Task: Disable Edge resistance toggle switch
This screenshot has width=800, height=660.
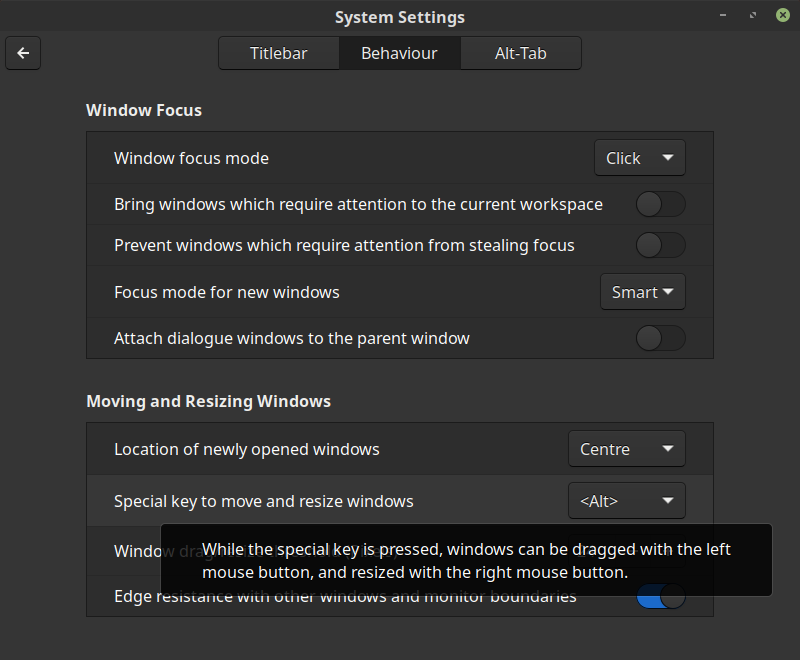Action: tap(661, 596)
